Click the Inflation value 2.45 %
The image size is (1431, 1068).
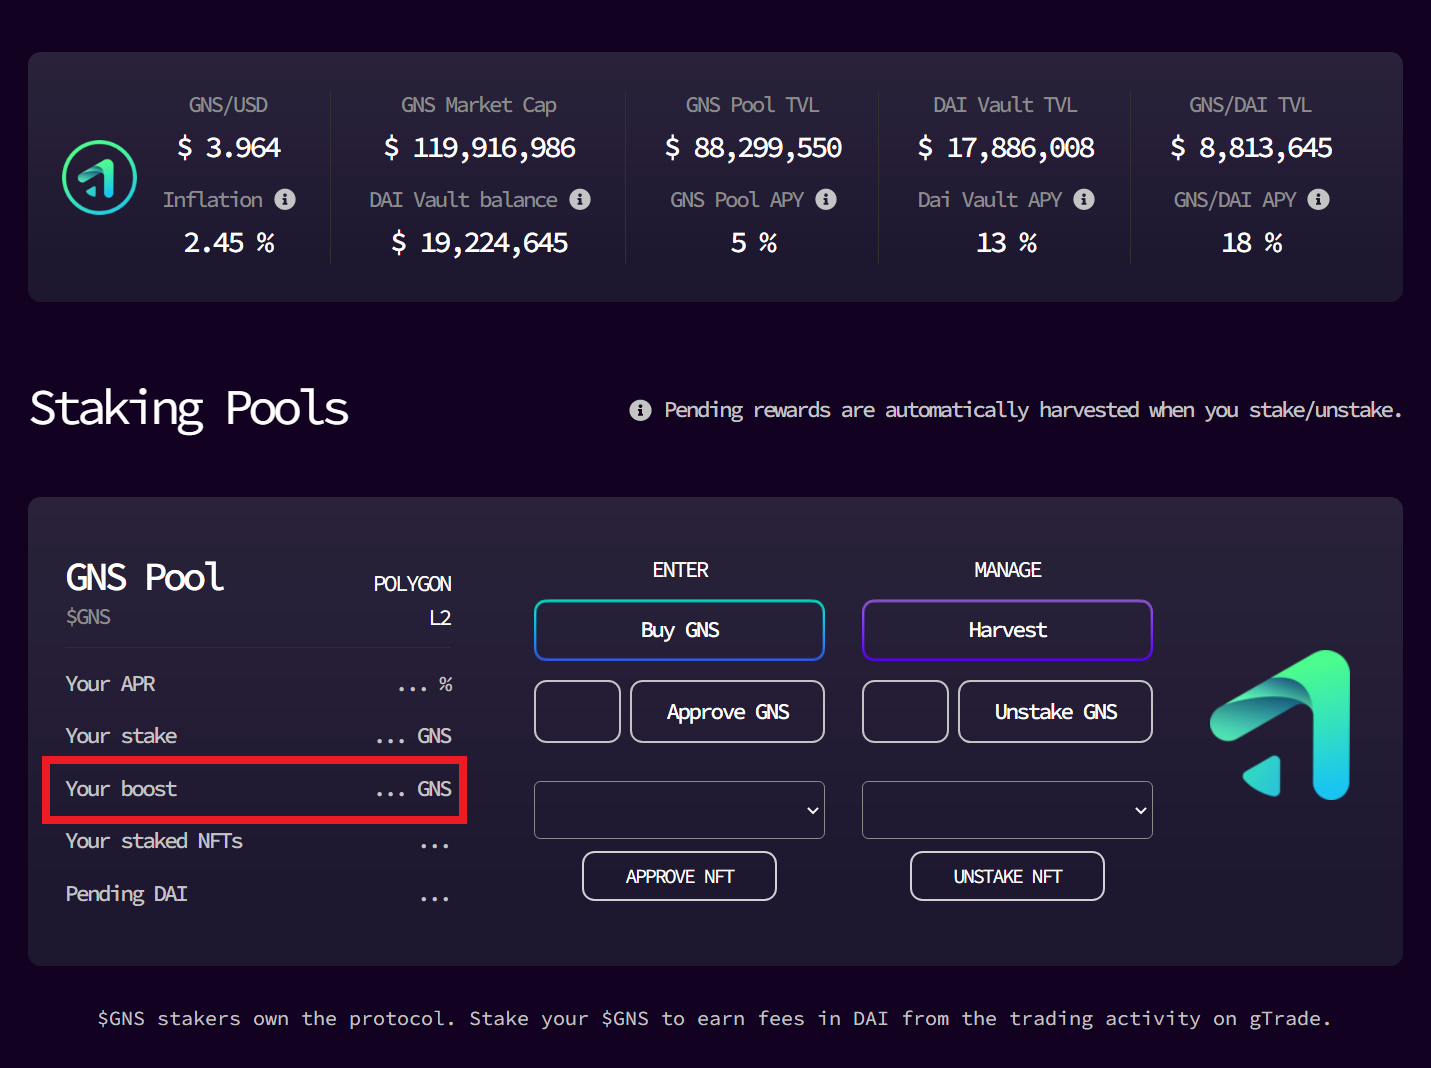point(229,243)
